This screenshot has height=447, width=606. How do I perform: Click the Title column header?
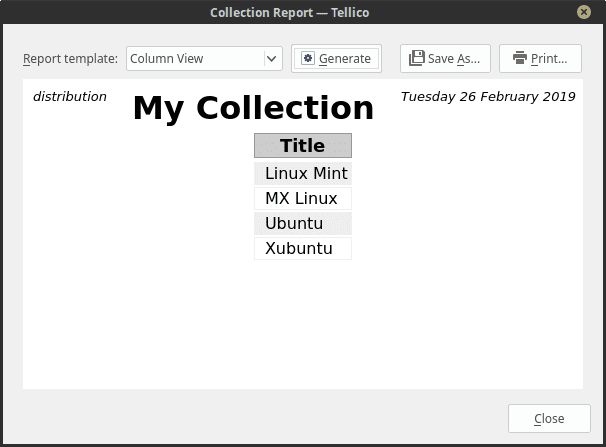coord(303,146)
